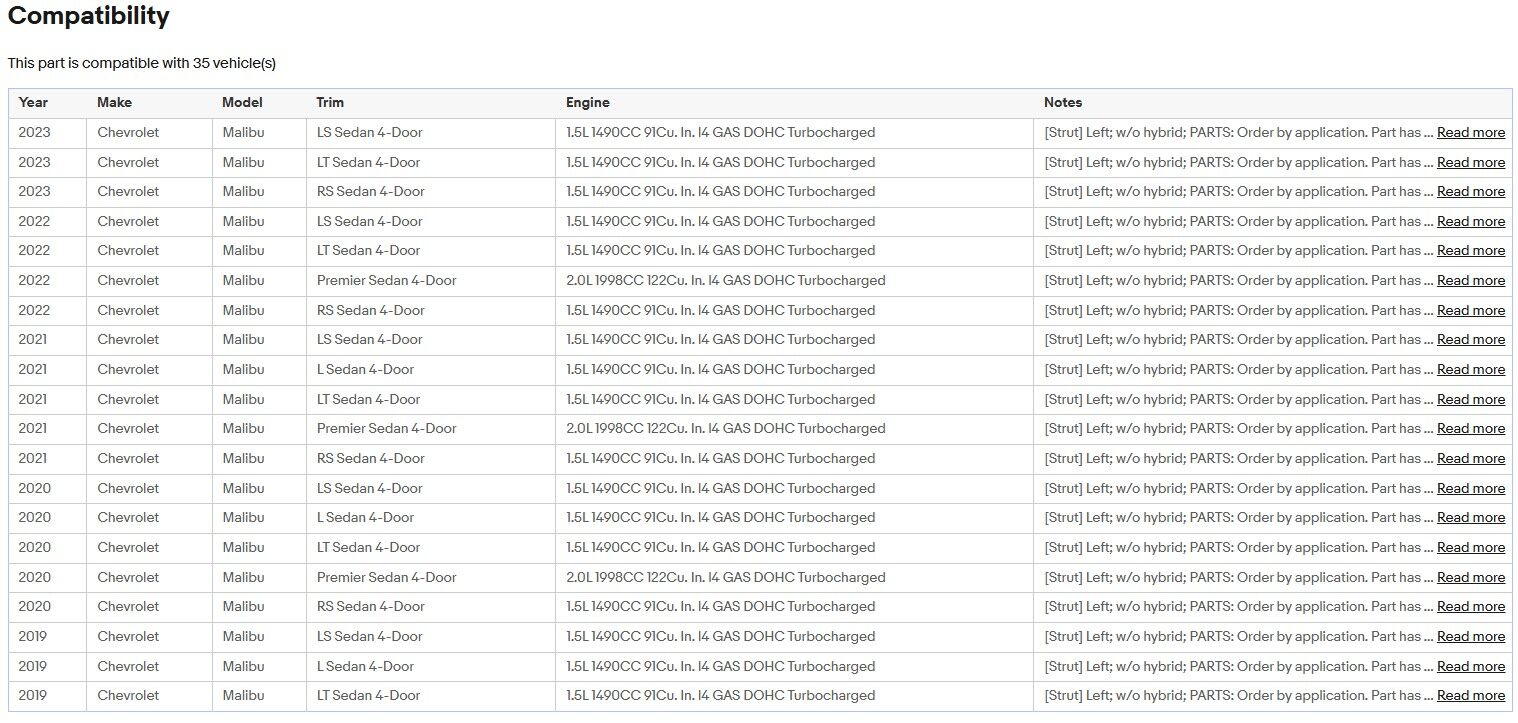Image resolution: width=1518 pixels, height=723 pixels.
Task: Click the Model column header
Action: (242, 102)
